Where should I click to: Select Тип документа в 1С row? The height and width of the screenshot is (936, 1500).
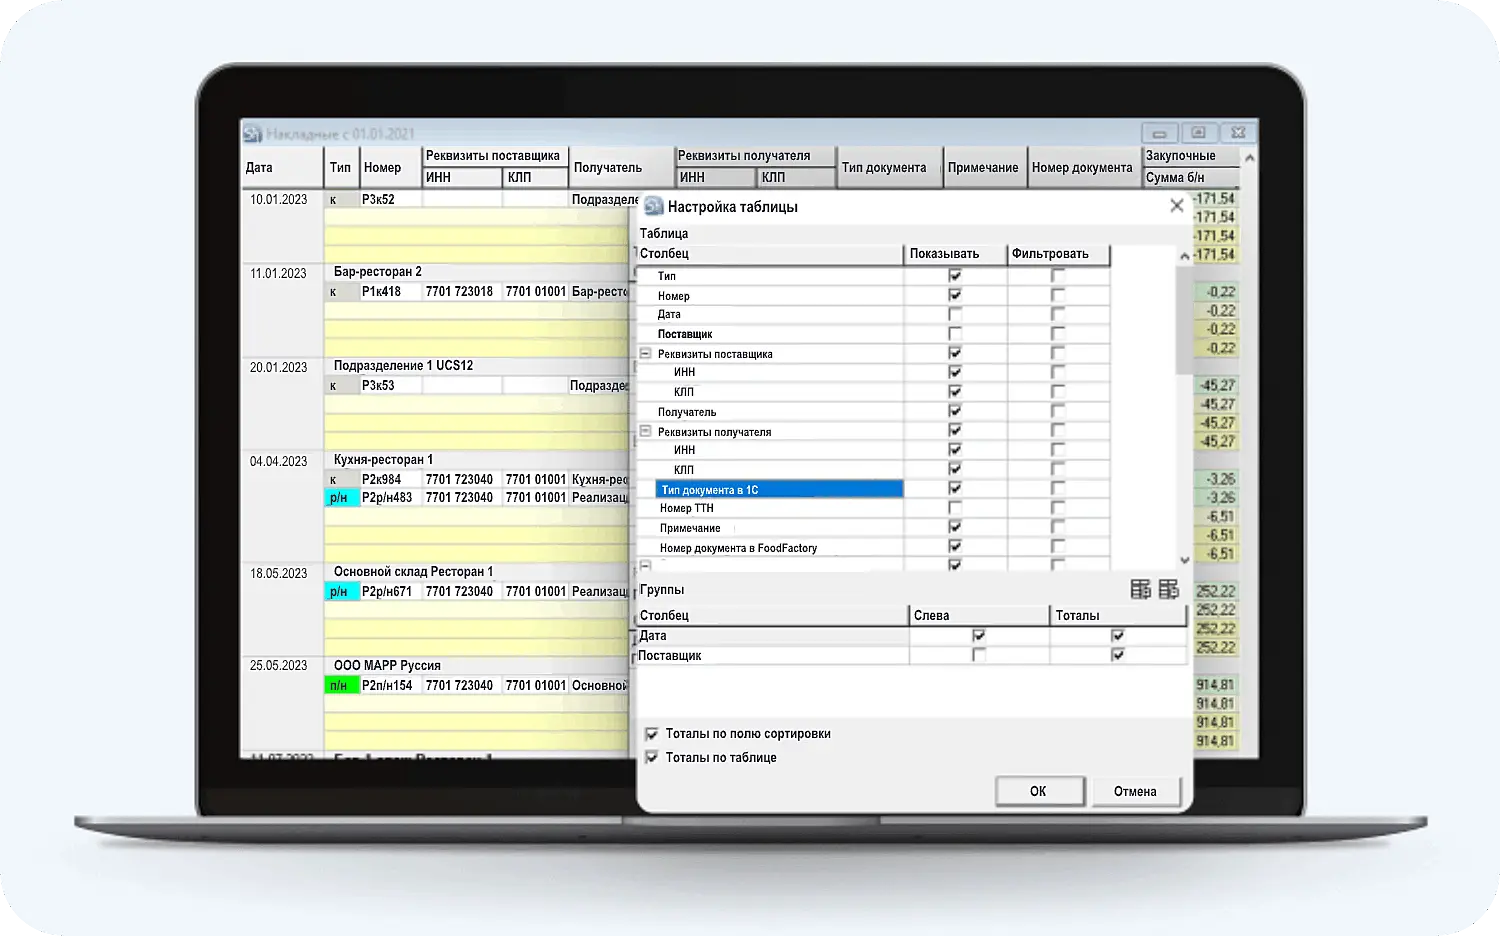[779, 489]
